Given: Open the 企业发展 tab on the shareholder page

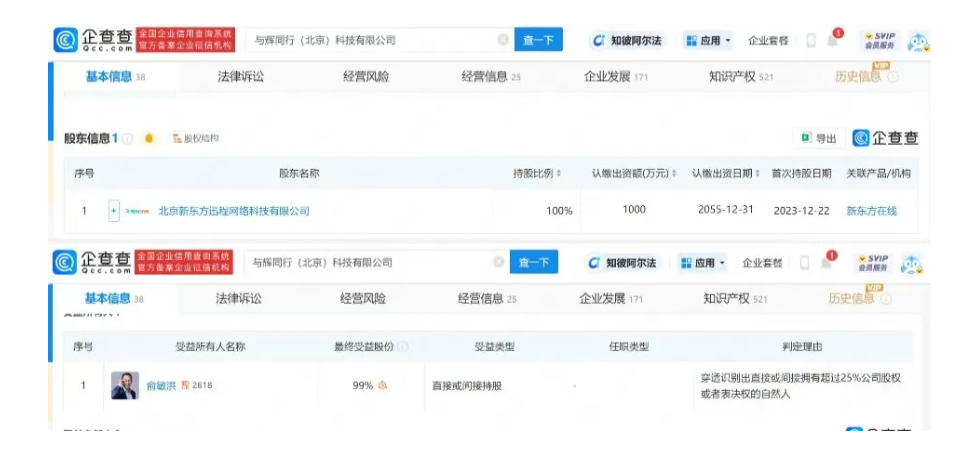Looking at the screenshot, I should point(616,77).
